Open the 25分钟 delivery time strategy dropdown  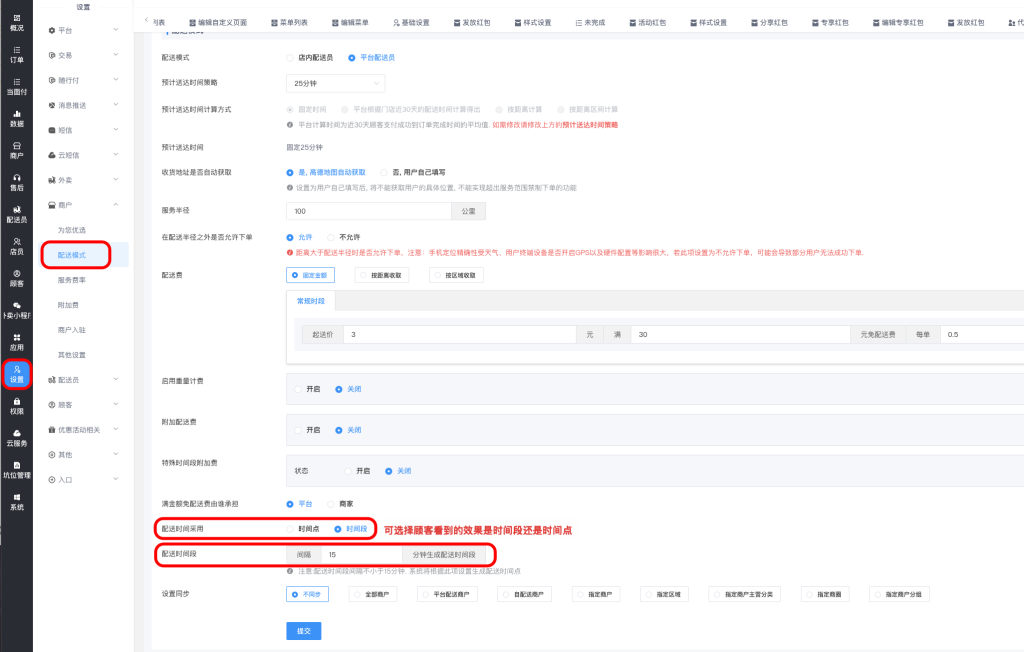pyautogui.click(x=335, y=84)
